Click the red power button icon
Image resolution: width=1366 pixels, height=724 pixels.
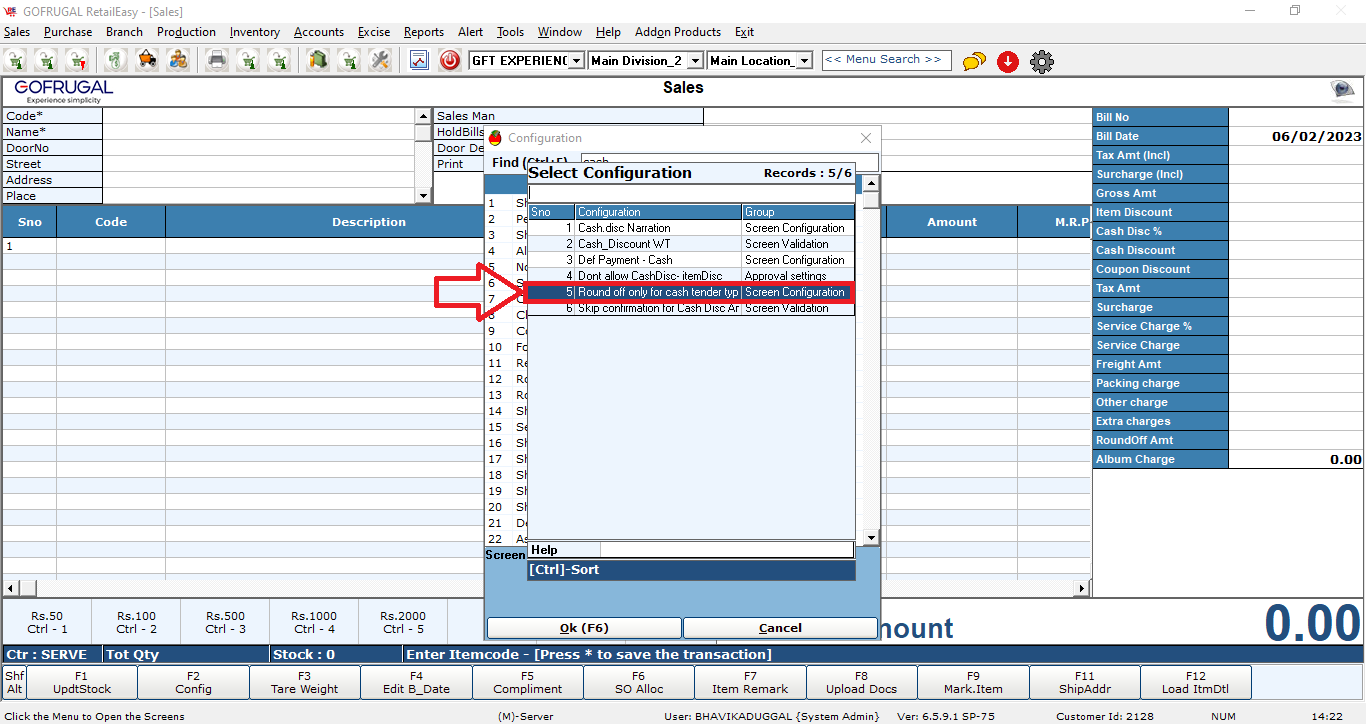click(450, 61)
